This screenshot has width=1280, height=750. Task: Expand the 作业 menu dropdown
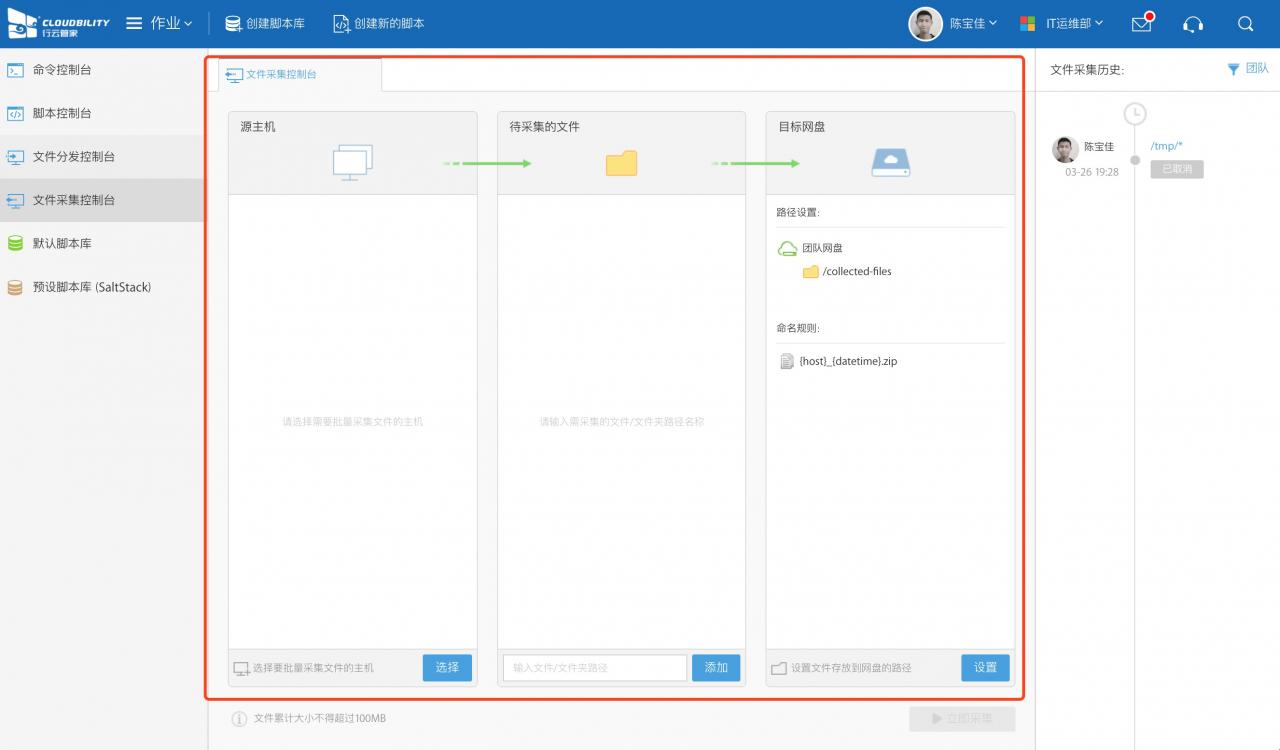[160, 23]
